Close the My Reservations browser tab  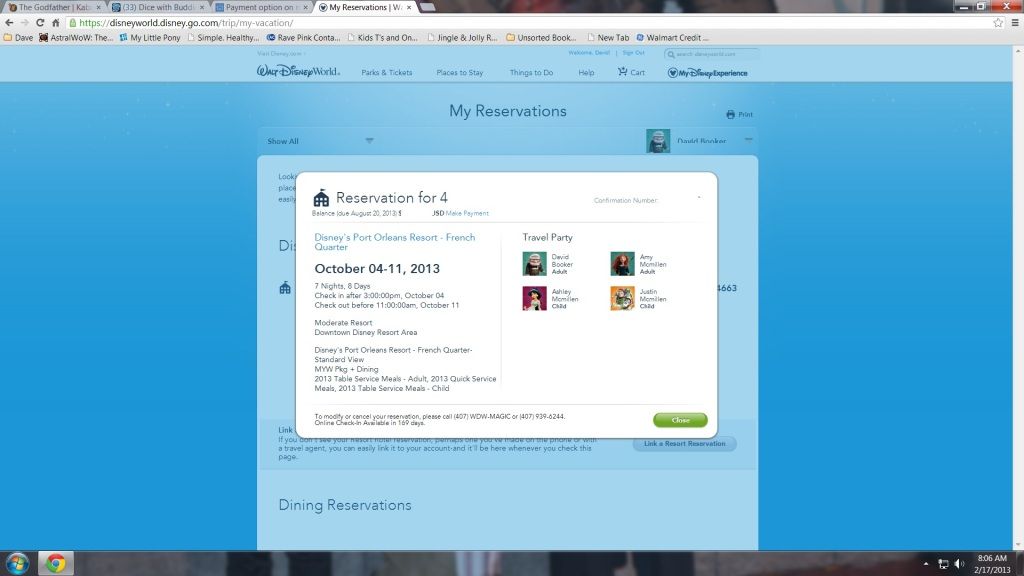(x=409, y=7)
